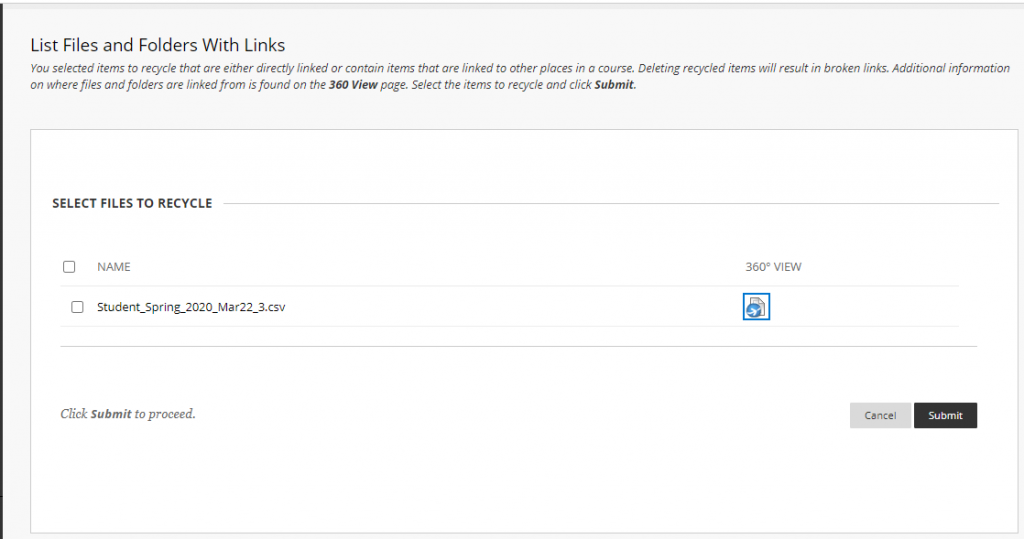Check the box for Student_Spring_2020_Mar22_3.csv
The image size is (1024, 539).
77,308
